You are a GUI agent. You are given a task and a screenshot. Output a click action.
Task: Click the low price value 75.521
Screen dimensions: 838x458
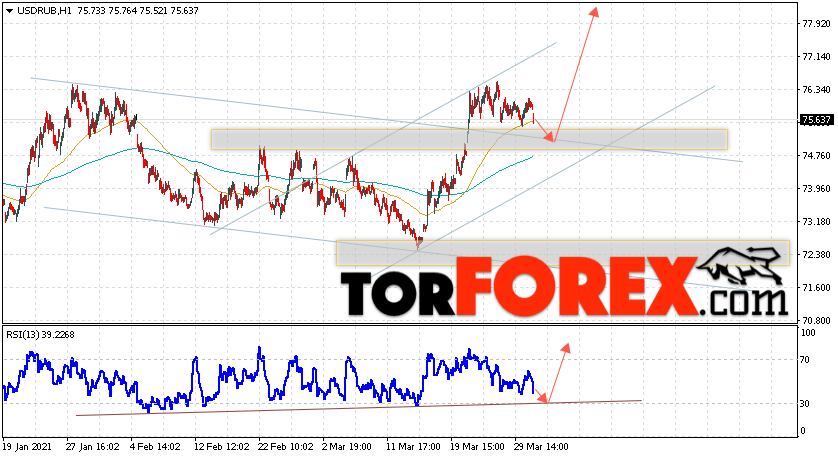point(153,11)
